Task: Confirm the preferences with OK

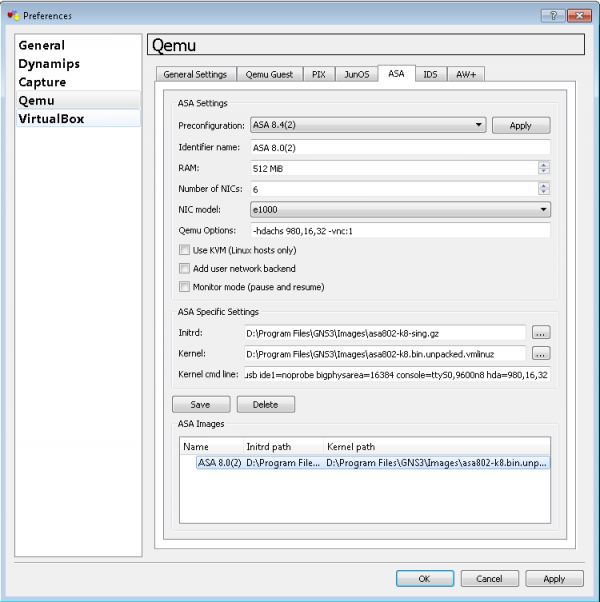Action: [x=425, y=579]
